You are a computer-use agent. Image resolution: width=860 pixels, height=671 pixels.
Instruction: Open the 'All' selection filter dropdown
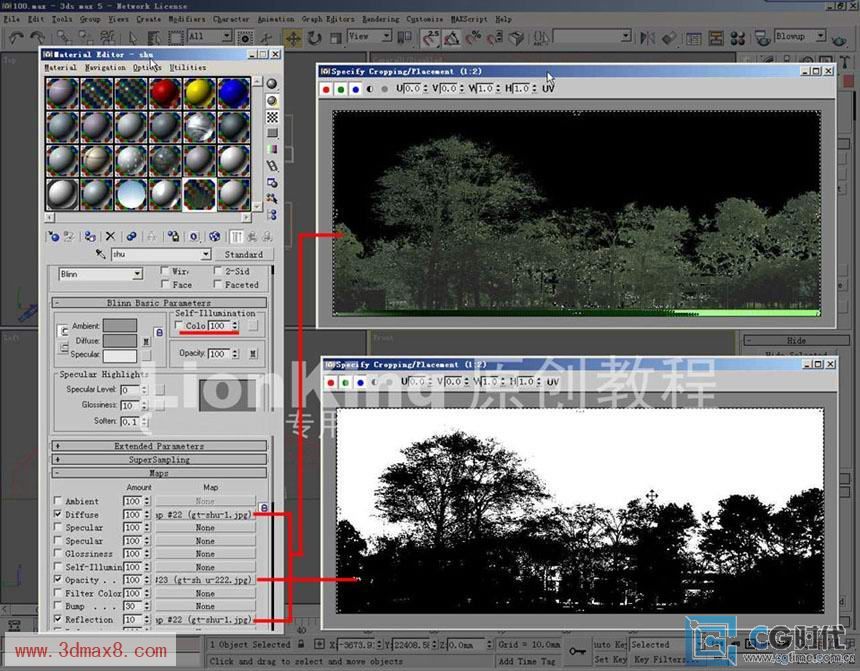click(227, 37)
